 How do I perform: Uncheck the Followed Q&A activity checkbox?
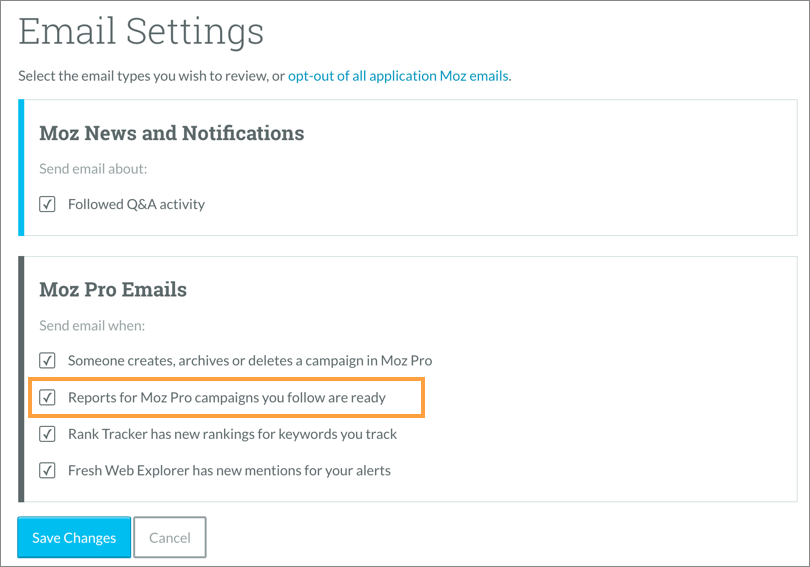47,204
